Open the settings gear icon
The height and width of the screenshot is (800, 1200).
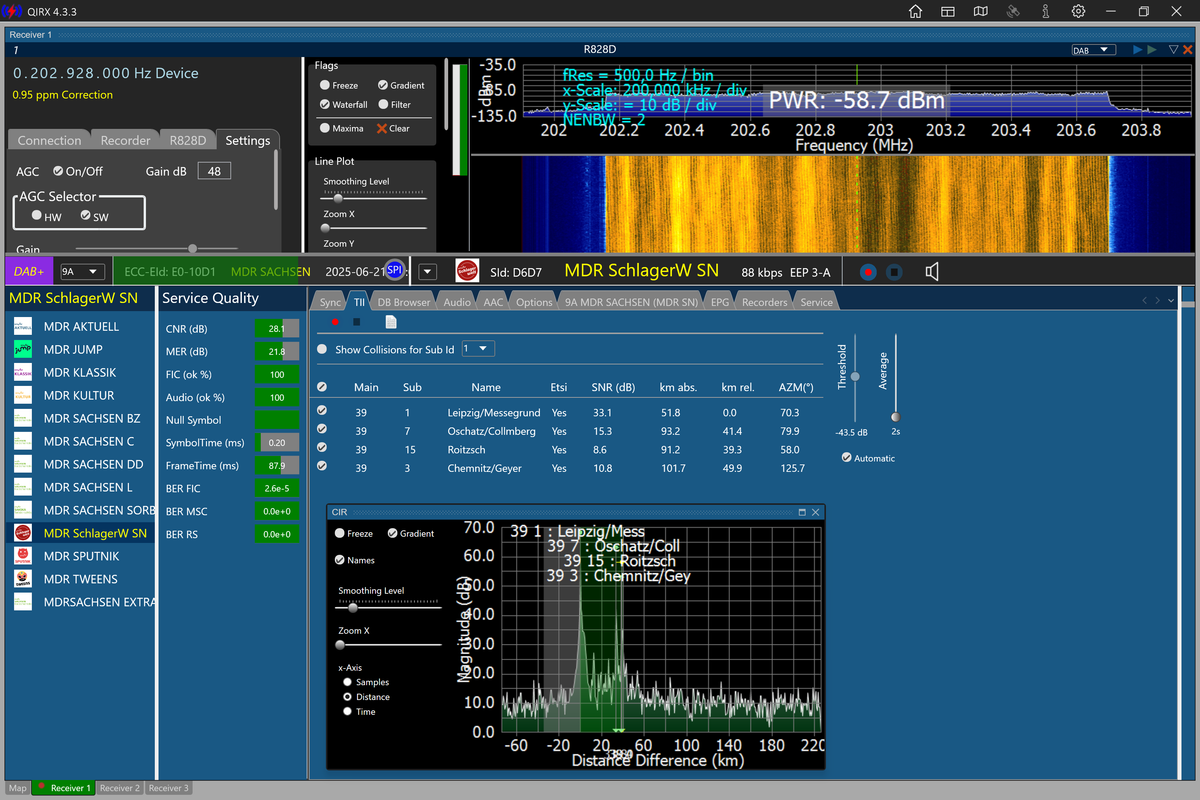pyautogui.click(x=1078, y=11)
